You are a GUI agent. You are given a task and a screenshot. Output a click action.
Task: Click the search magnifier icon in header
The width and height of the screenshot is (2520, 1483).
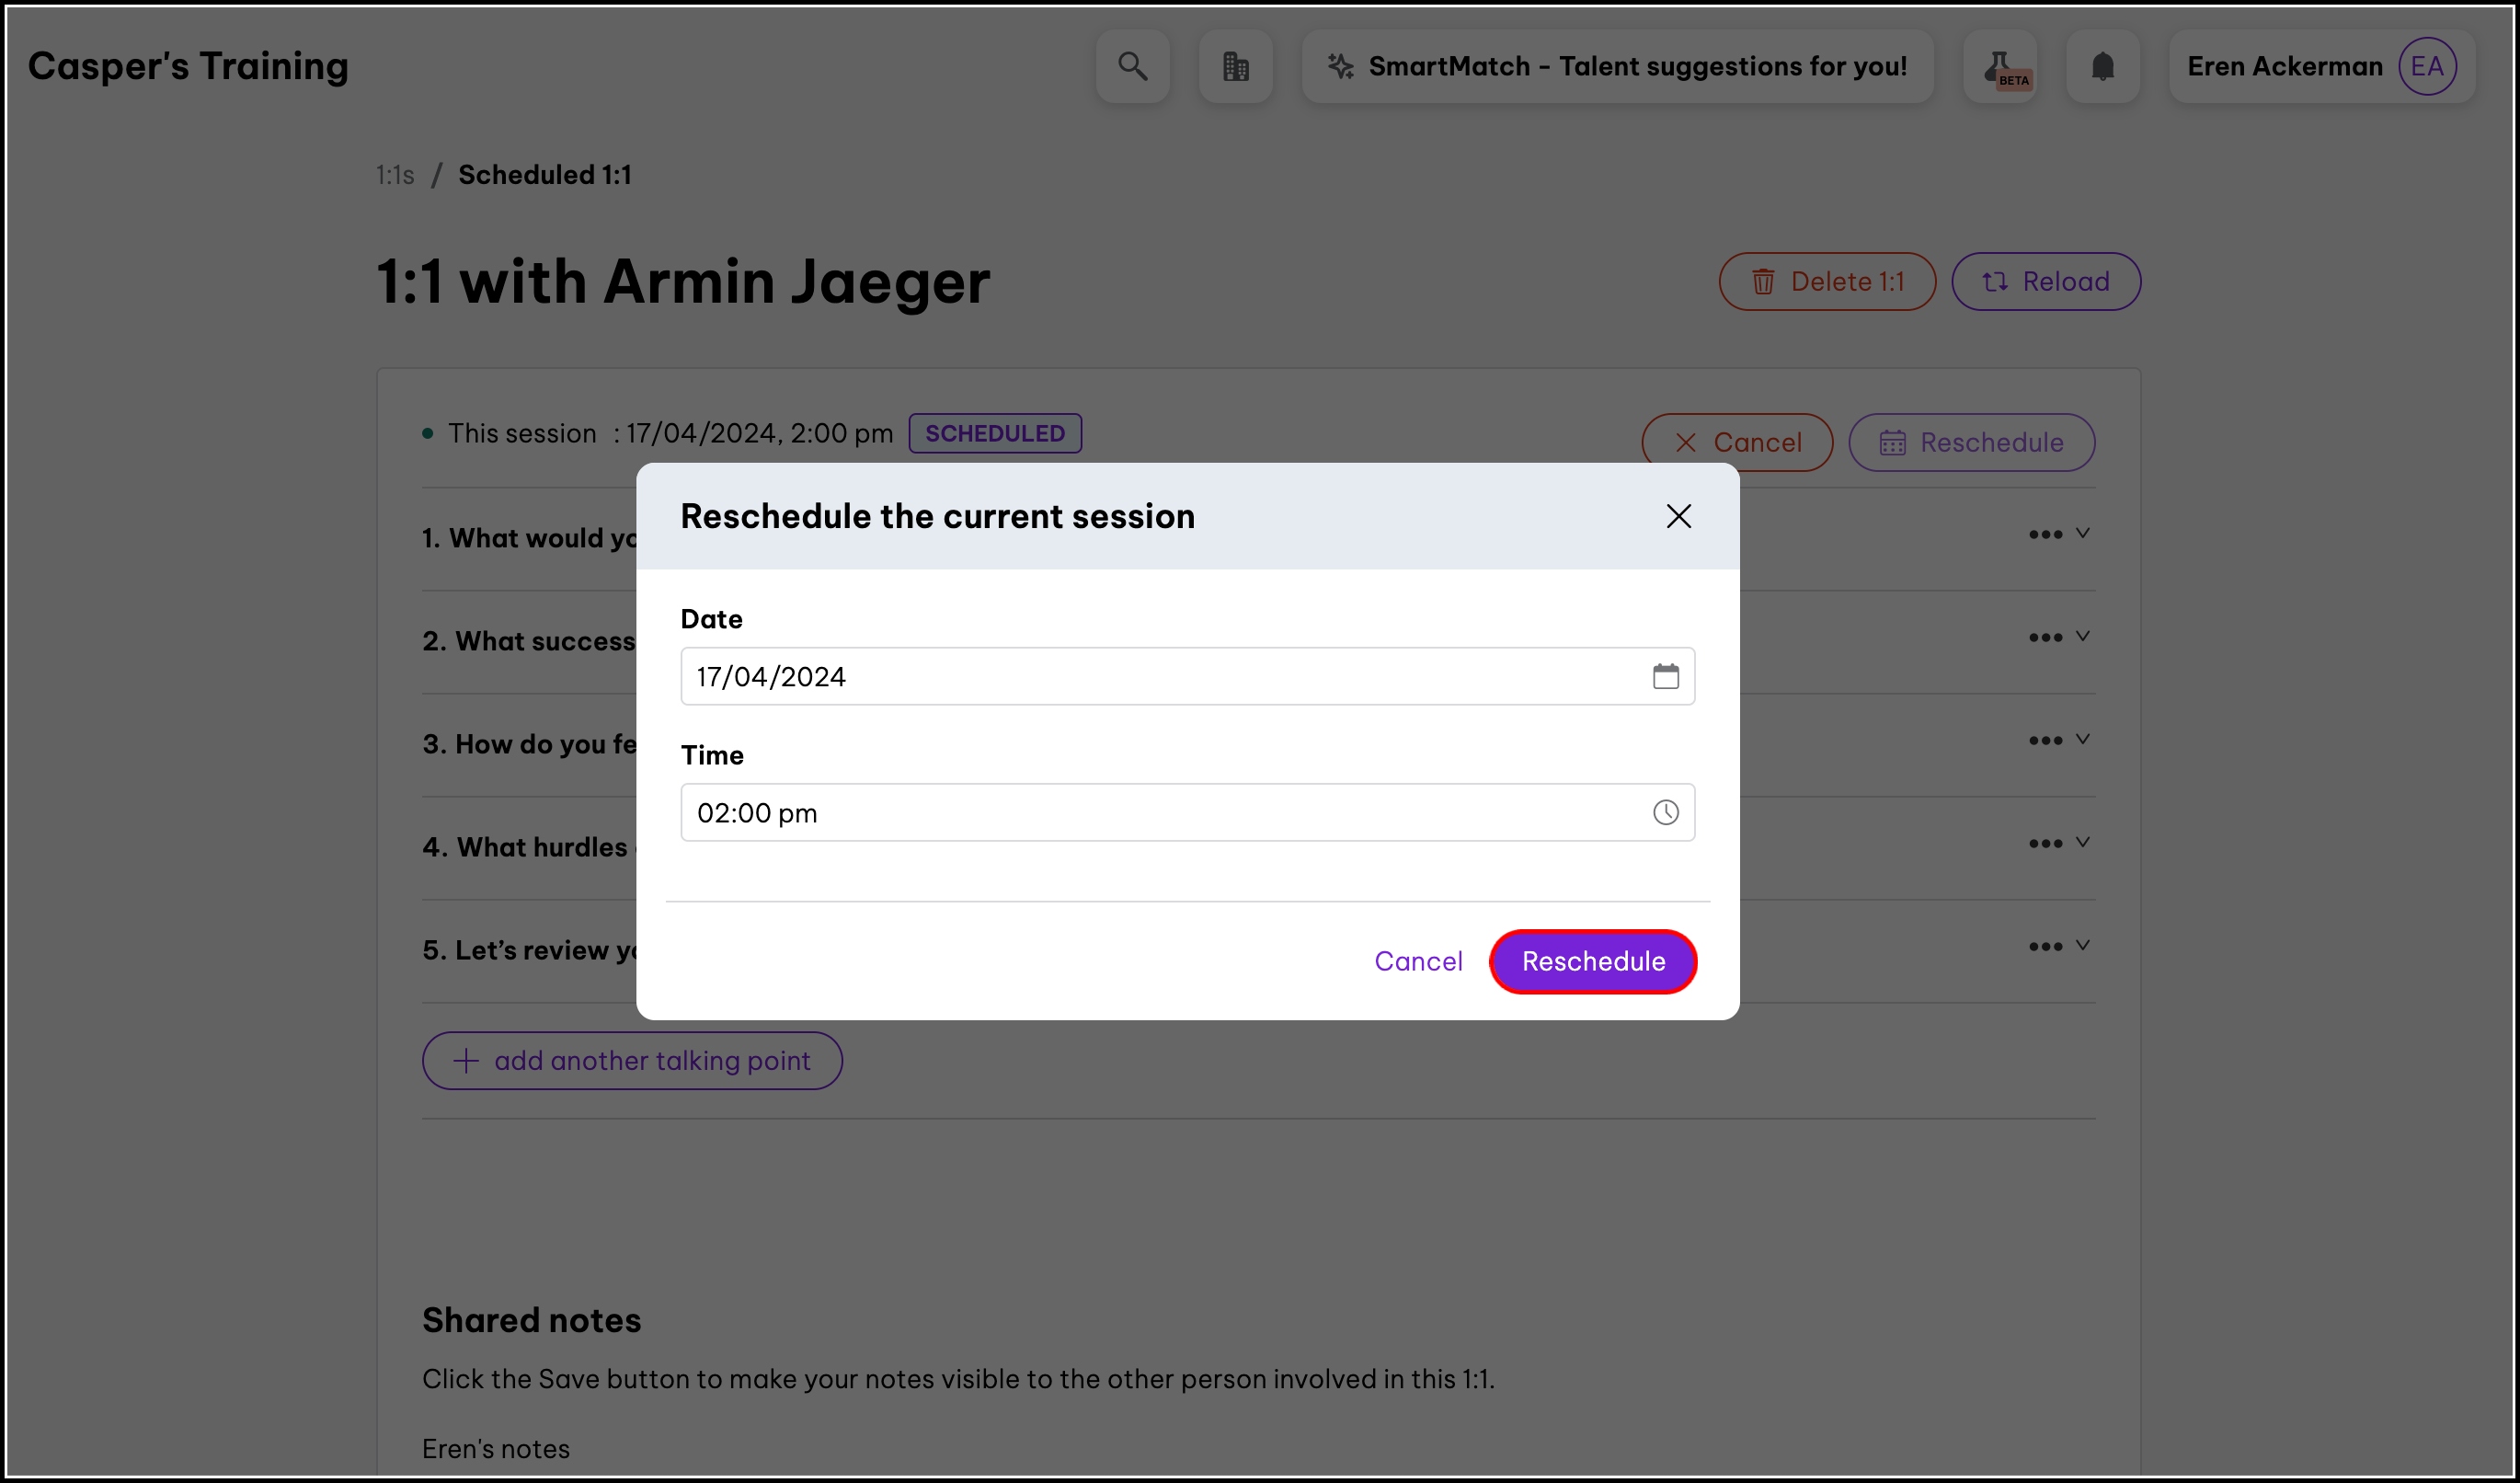pos(1132,66)
